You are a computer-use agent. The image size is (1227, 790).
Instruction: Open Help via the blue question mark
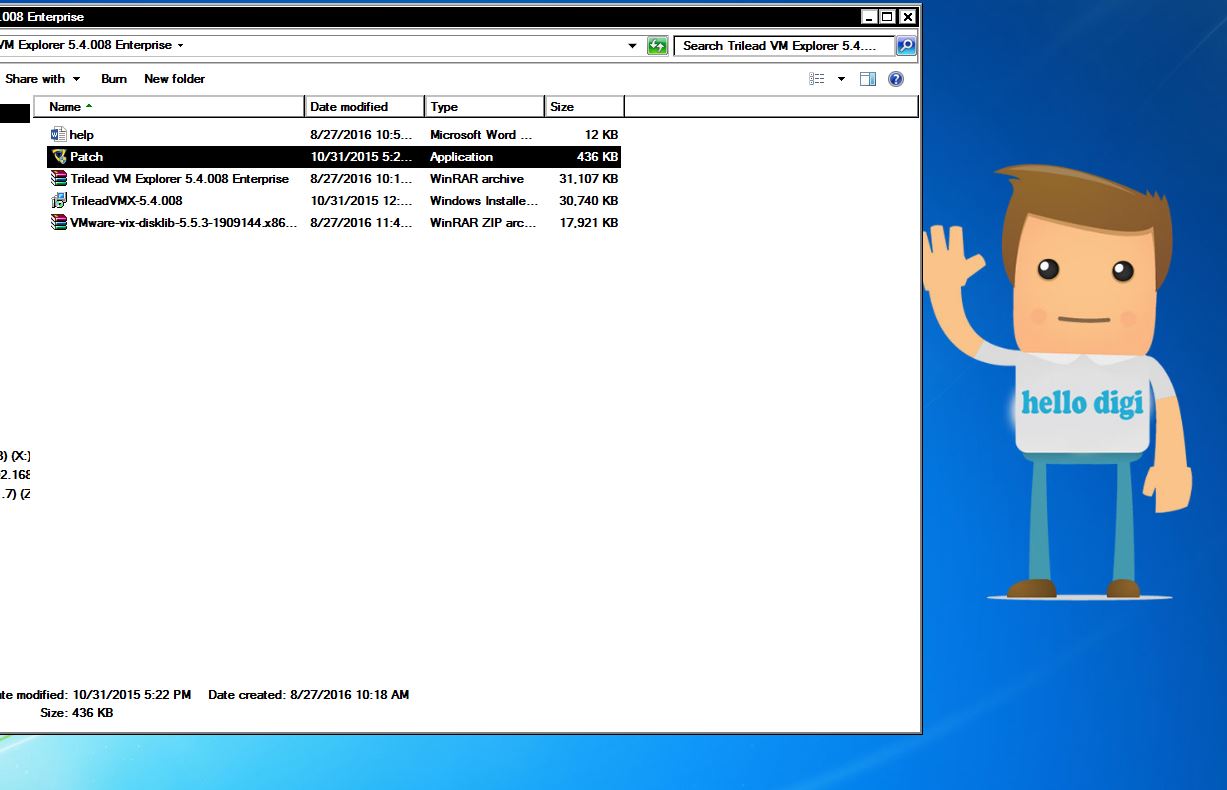(x=896, y=79)
